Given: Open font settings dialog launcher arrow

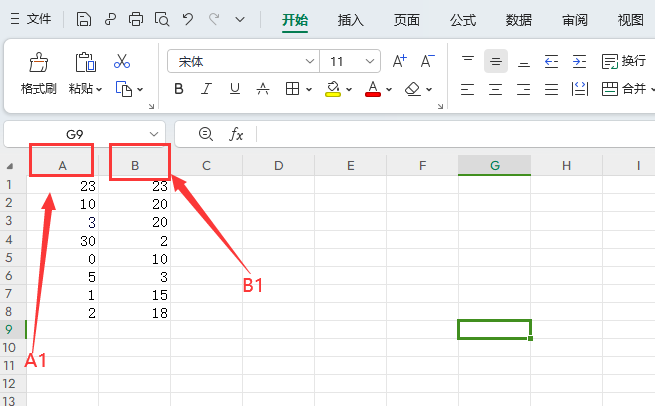Looking at the screenshot, I should click(x=440, y=107).
